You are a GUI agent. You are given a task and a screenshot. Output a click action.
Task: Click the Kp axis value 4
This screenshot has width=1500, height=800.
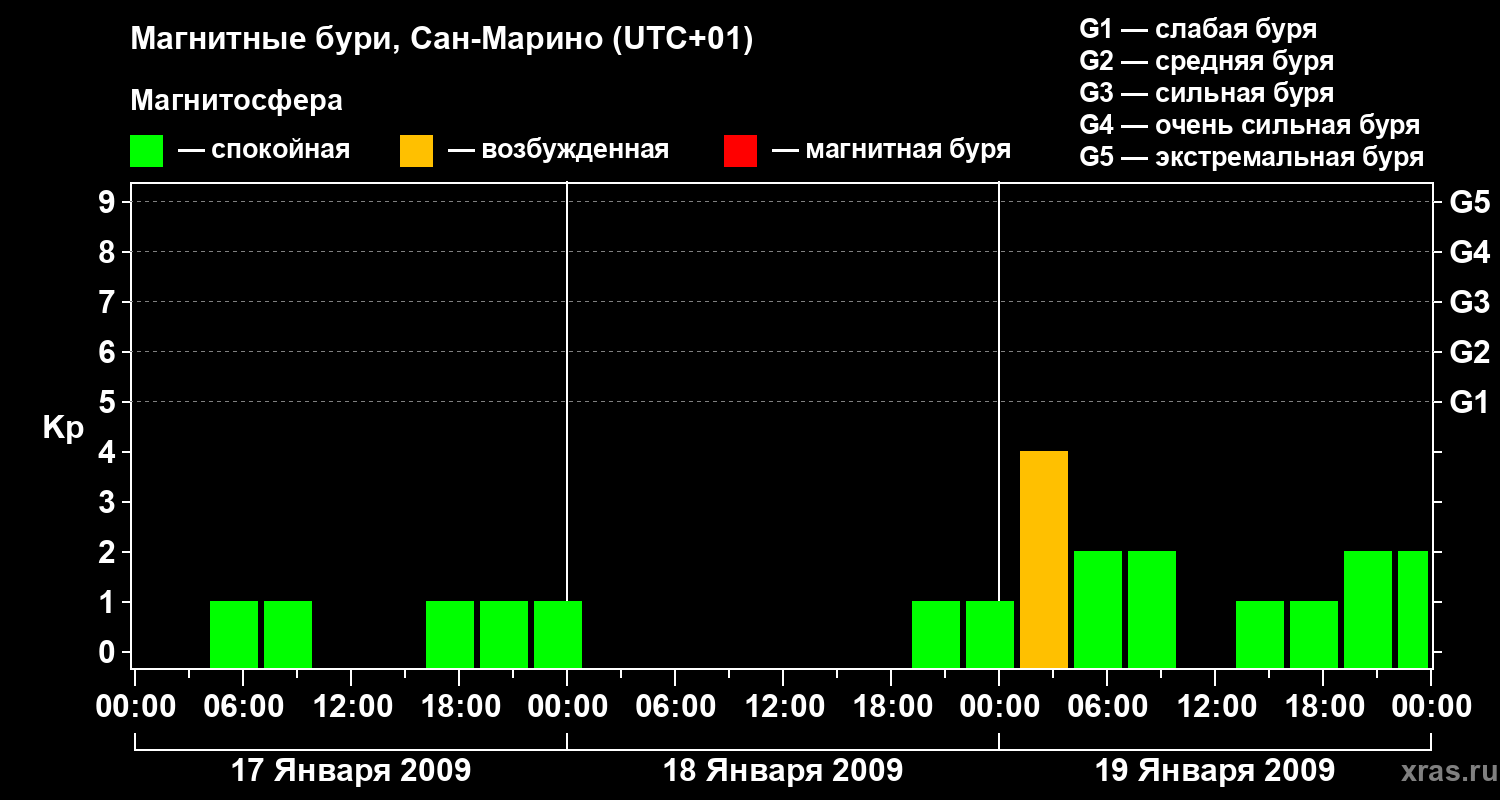coord(109,452)
